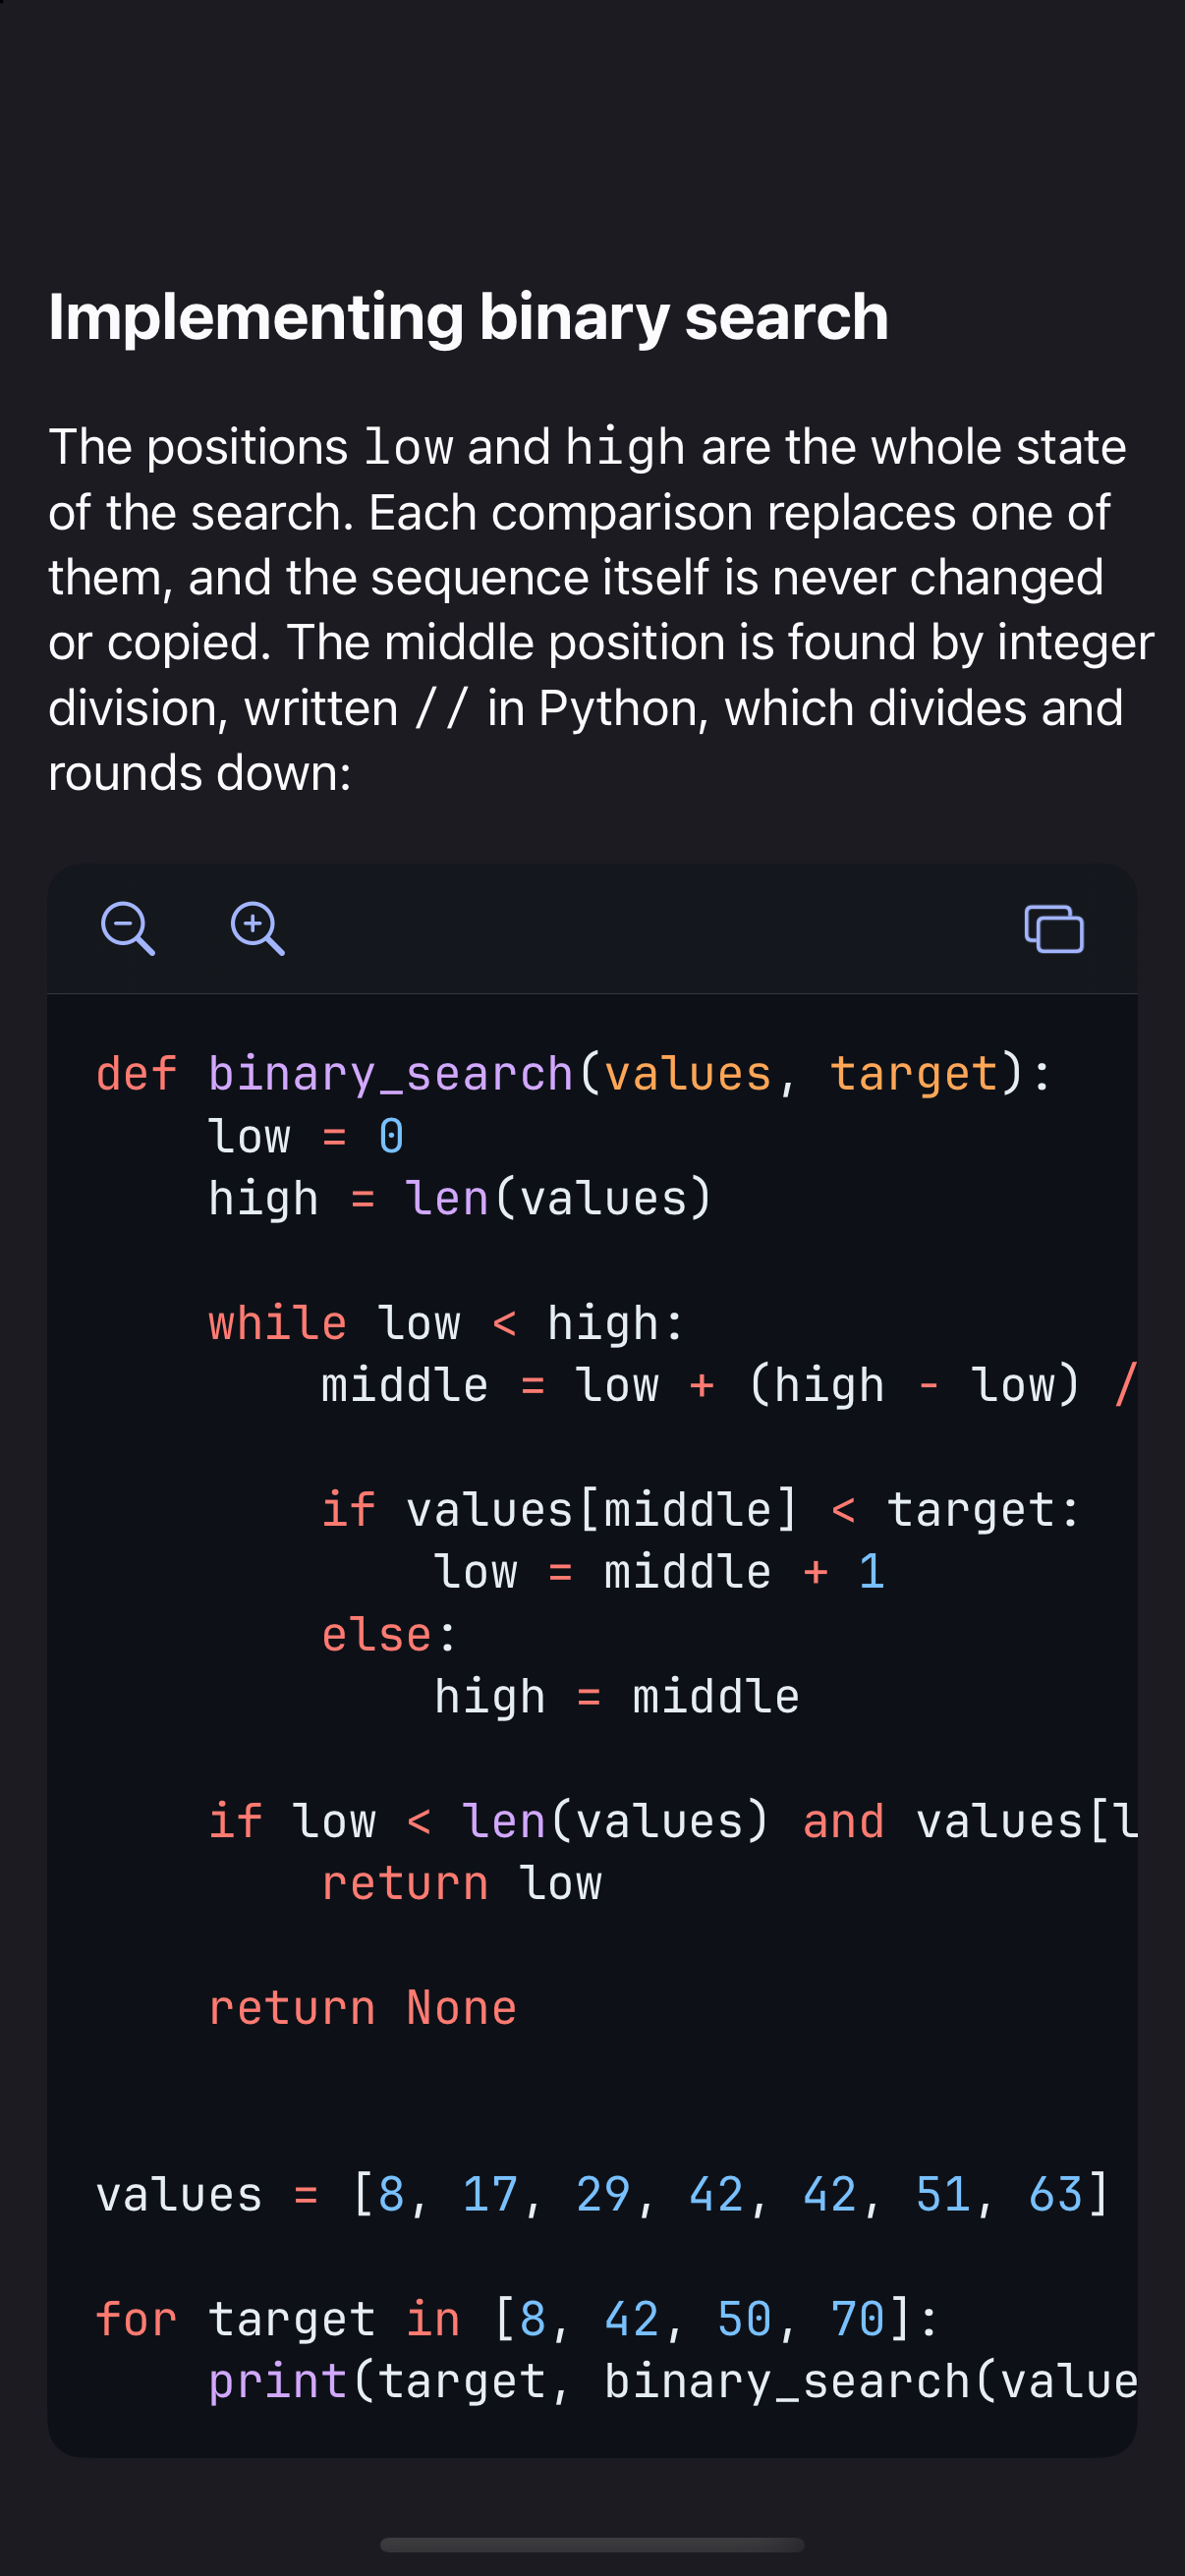Viewport: 1185px width, 2576px height.
Task: Click the 'if values[middle] < target:' line
Action: tap(701, 1510)
